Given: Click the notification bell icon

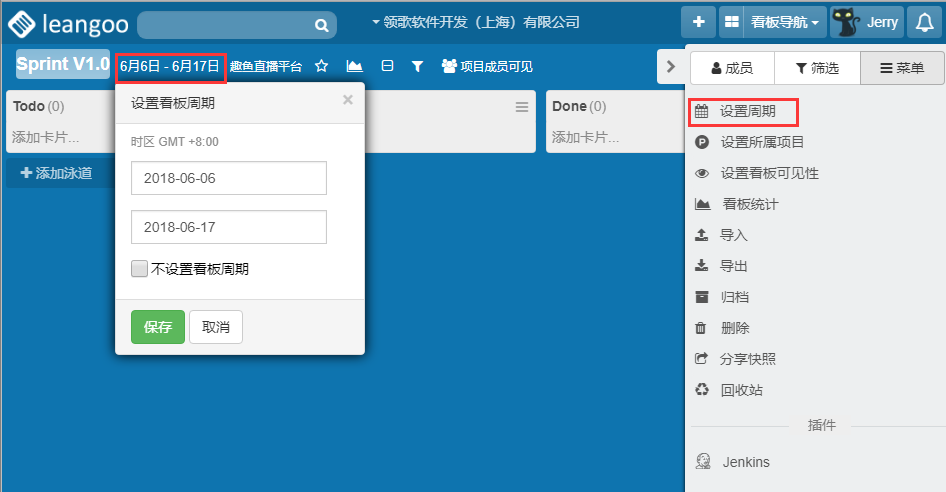Looking at the screenshot, I should 925,22.
